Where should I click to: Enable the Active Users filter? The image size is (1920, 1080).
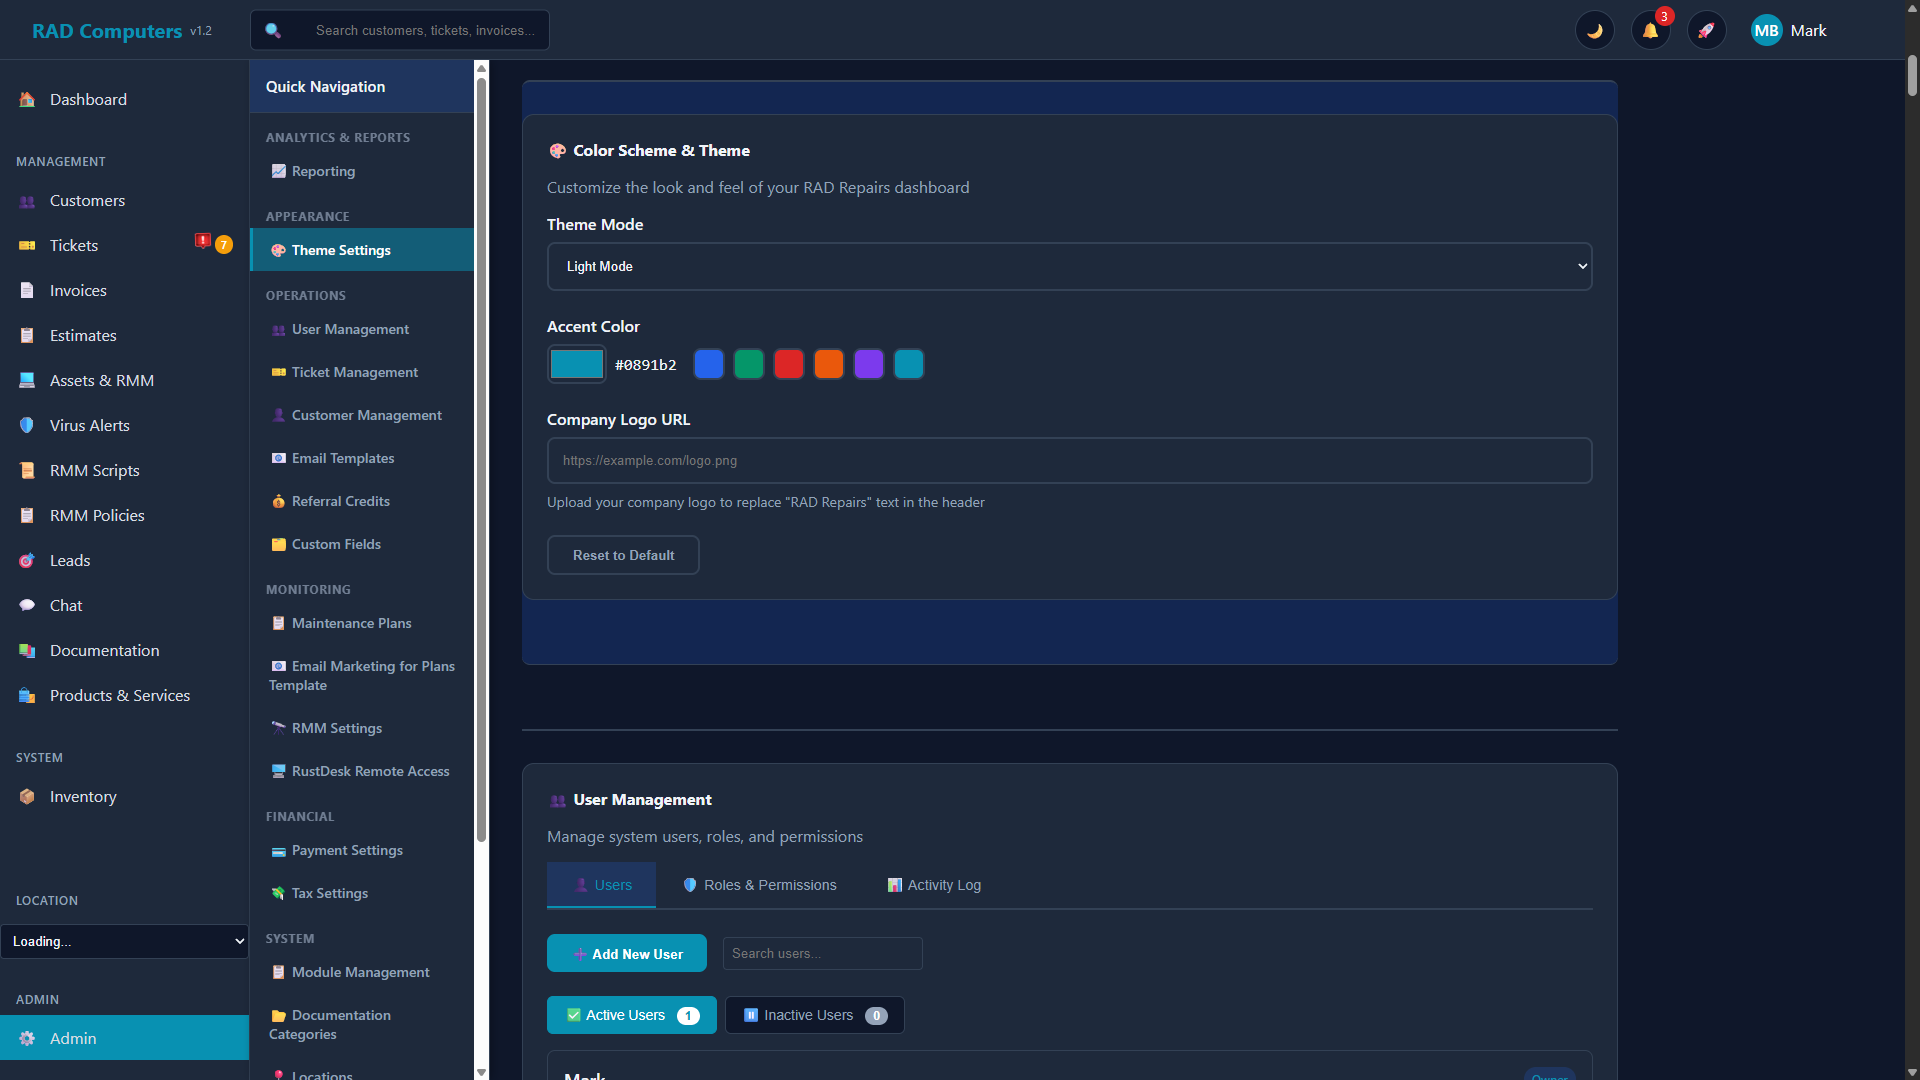tap(630, 1014)
